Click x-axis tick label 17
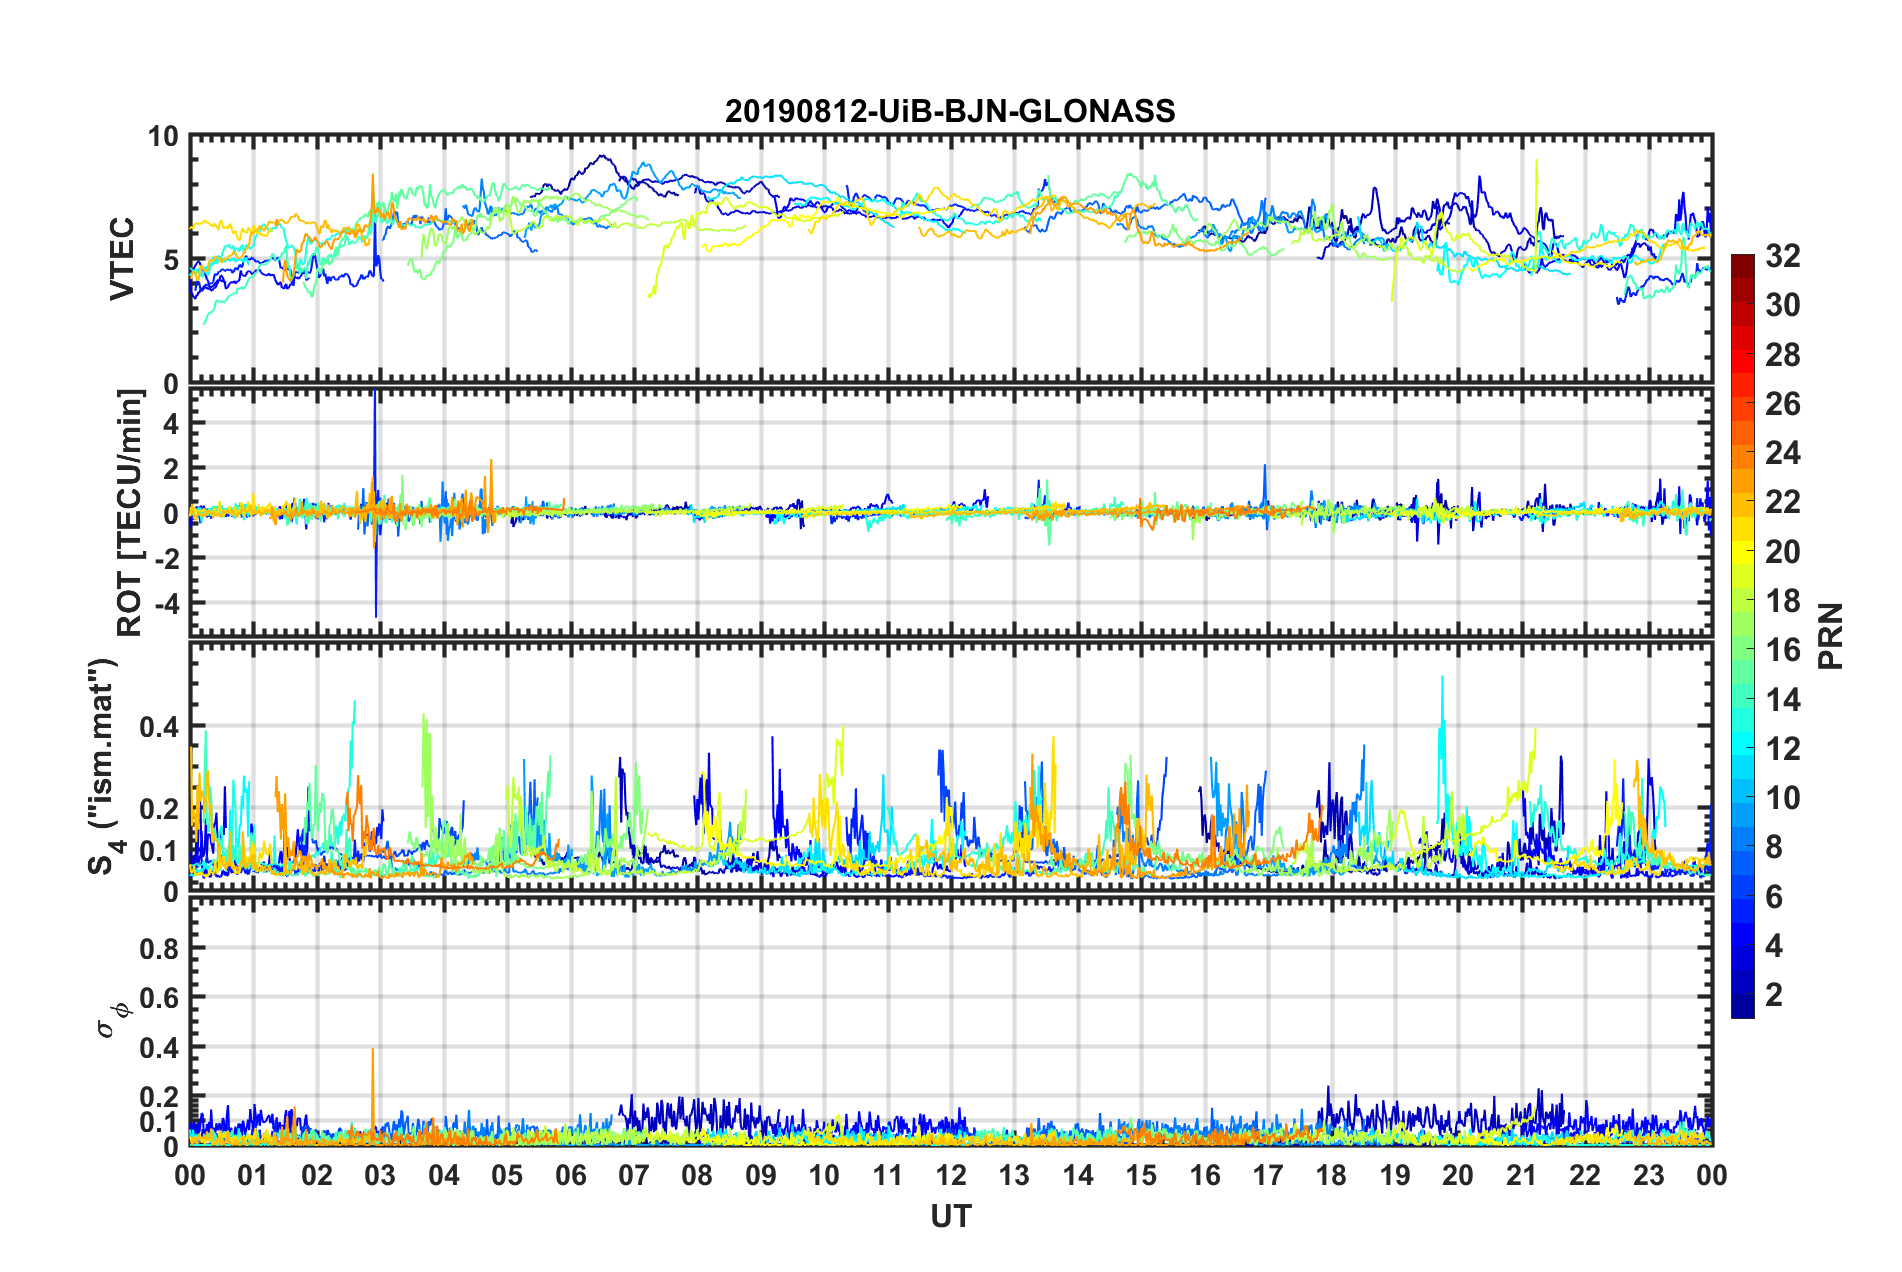Screen dimensions: 1902x1272 [x=1268, y=1175]
